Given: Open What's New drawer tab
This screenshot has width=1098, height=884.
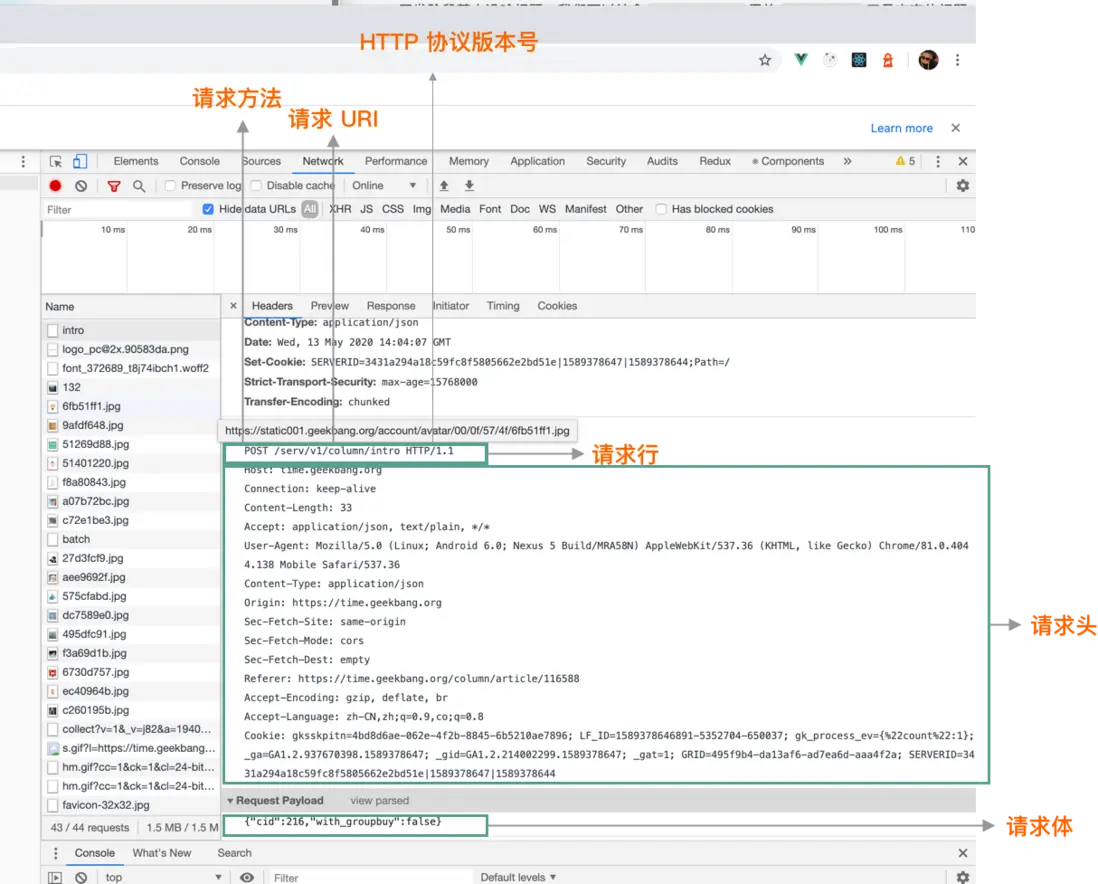Looking at the screenshot, I should point(162,852).
